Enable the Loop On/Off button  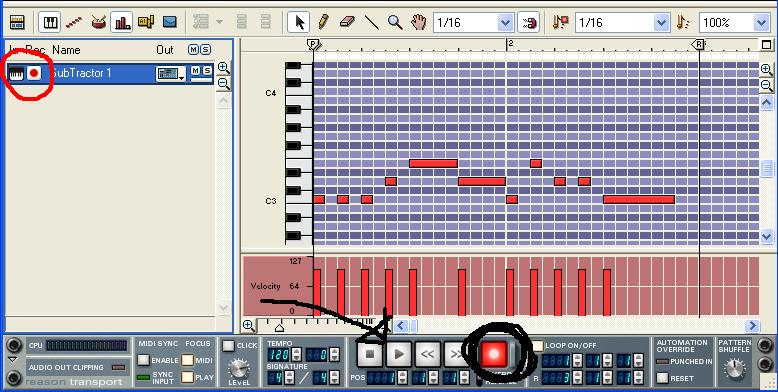pyautogui.click(x=537, y=345)
